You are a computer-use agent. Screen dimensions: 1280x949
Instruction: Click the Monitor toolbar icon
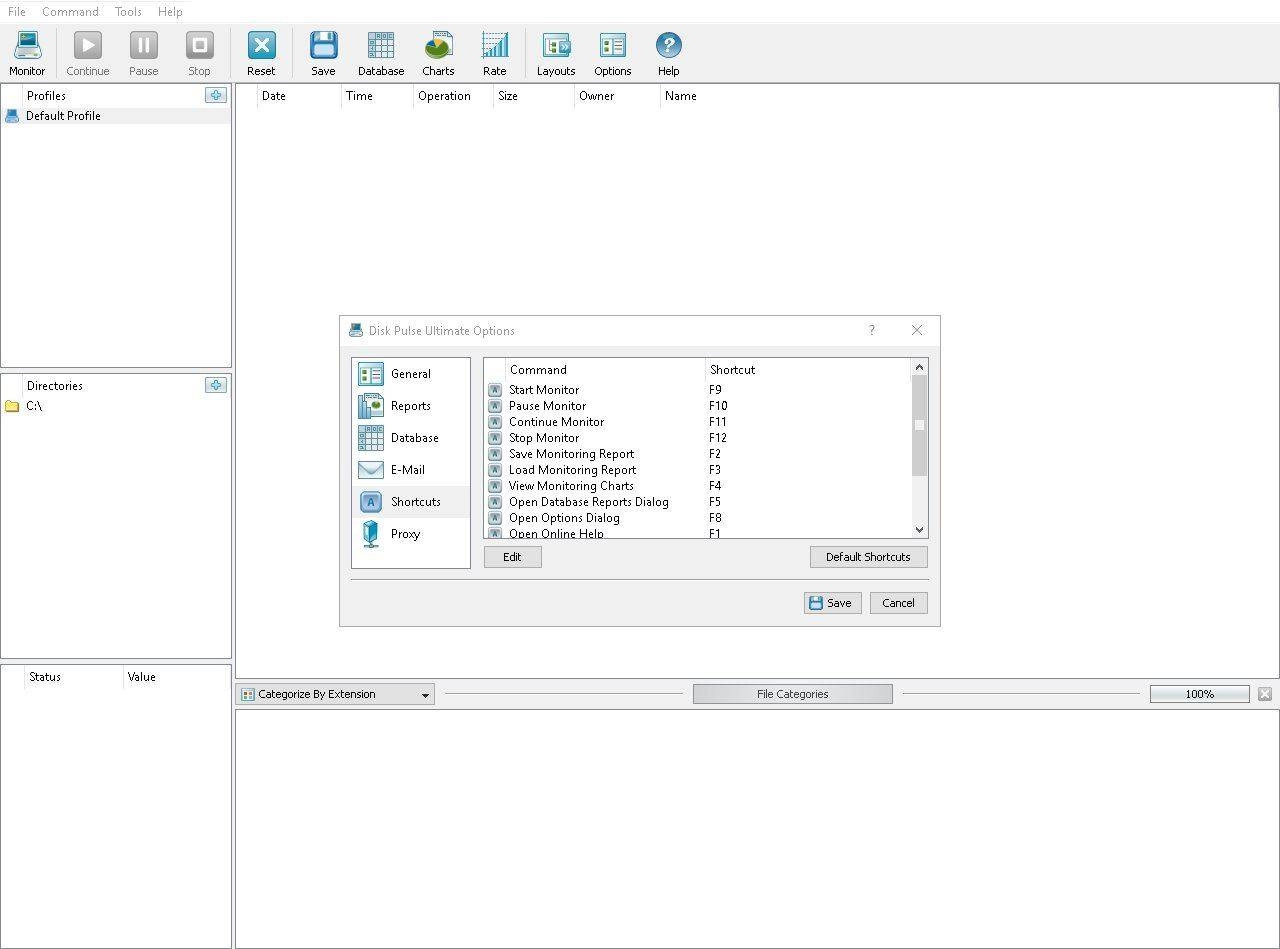[27, 53]
